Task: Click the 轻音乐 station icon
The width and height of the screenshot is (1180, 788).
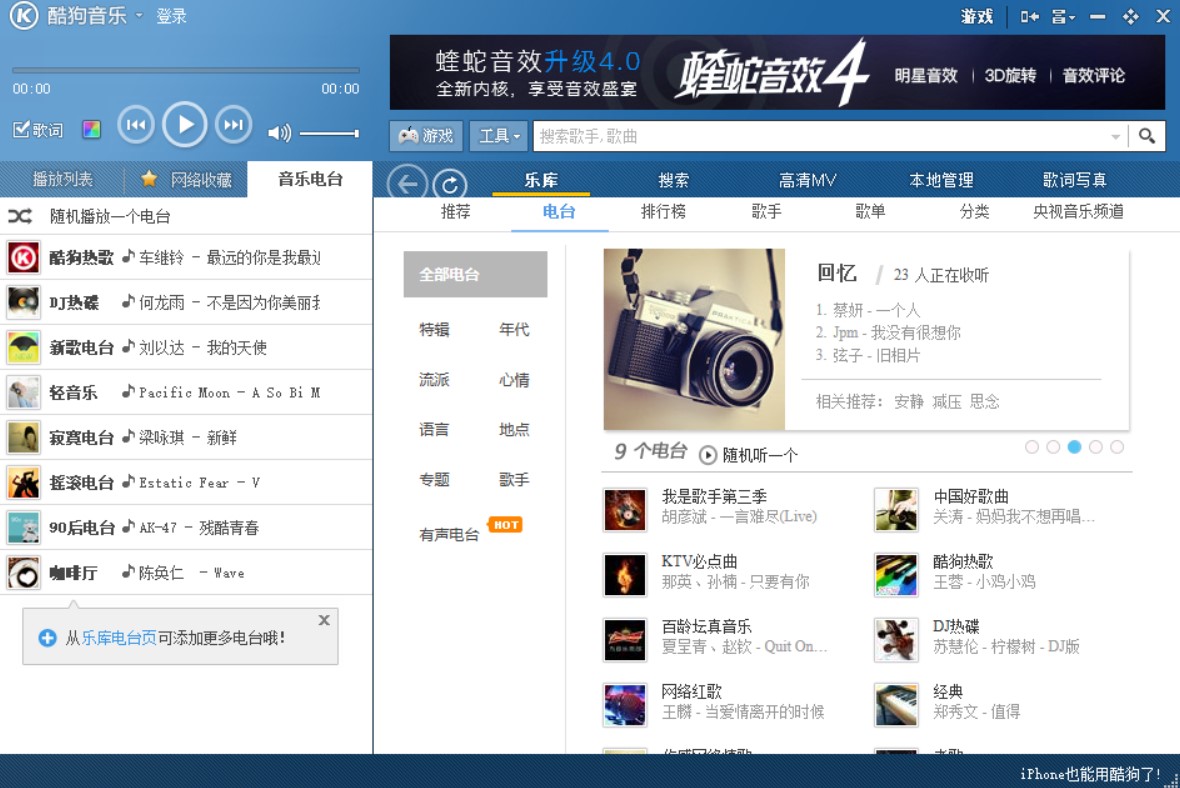Action: [x=23, y=392]
